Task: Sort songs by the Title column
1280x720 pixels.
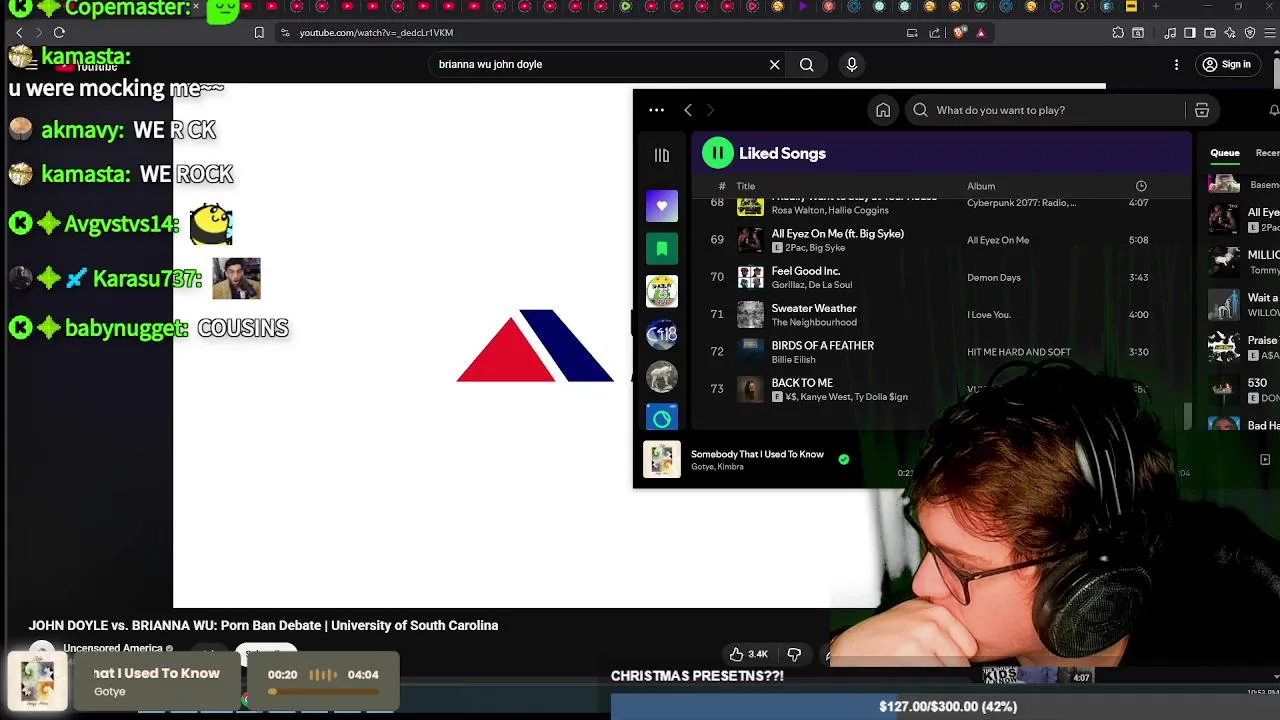Action: (746, 186)
